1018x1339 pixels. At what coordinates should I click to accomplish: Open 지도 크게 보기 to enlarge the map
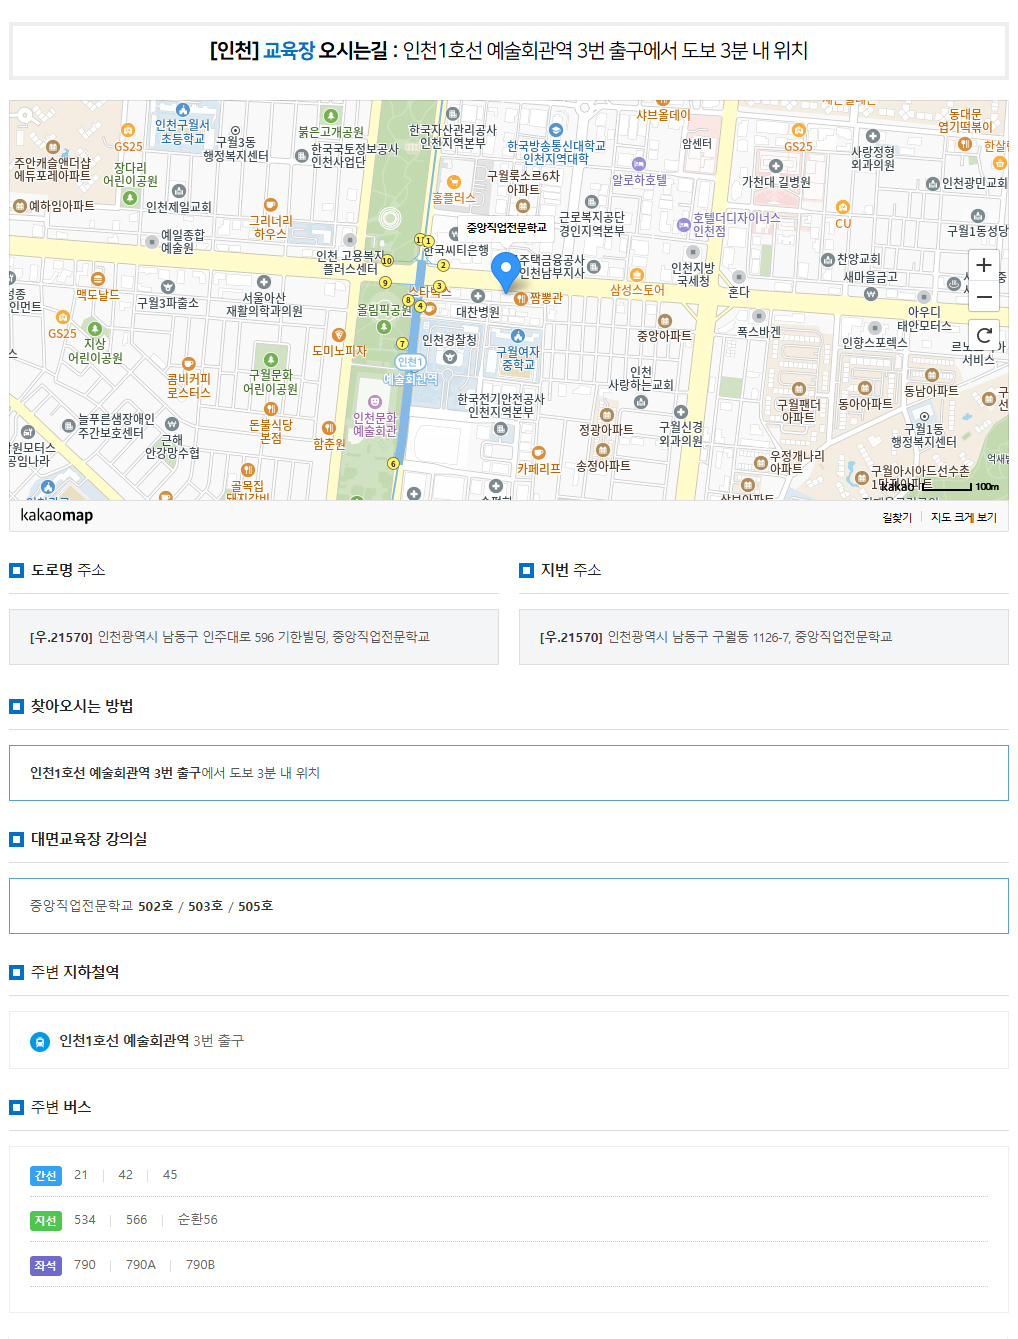coord(963,517)
